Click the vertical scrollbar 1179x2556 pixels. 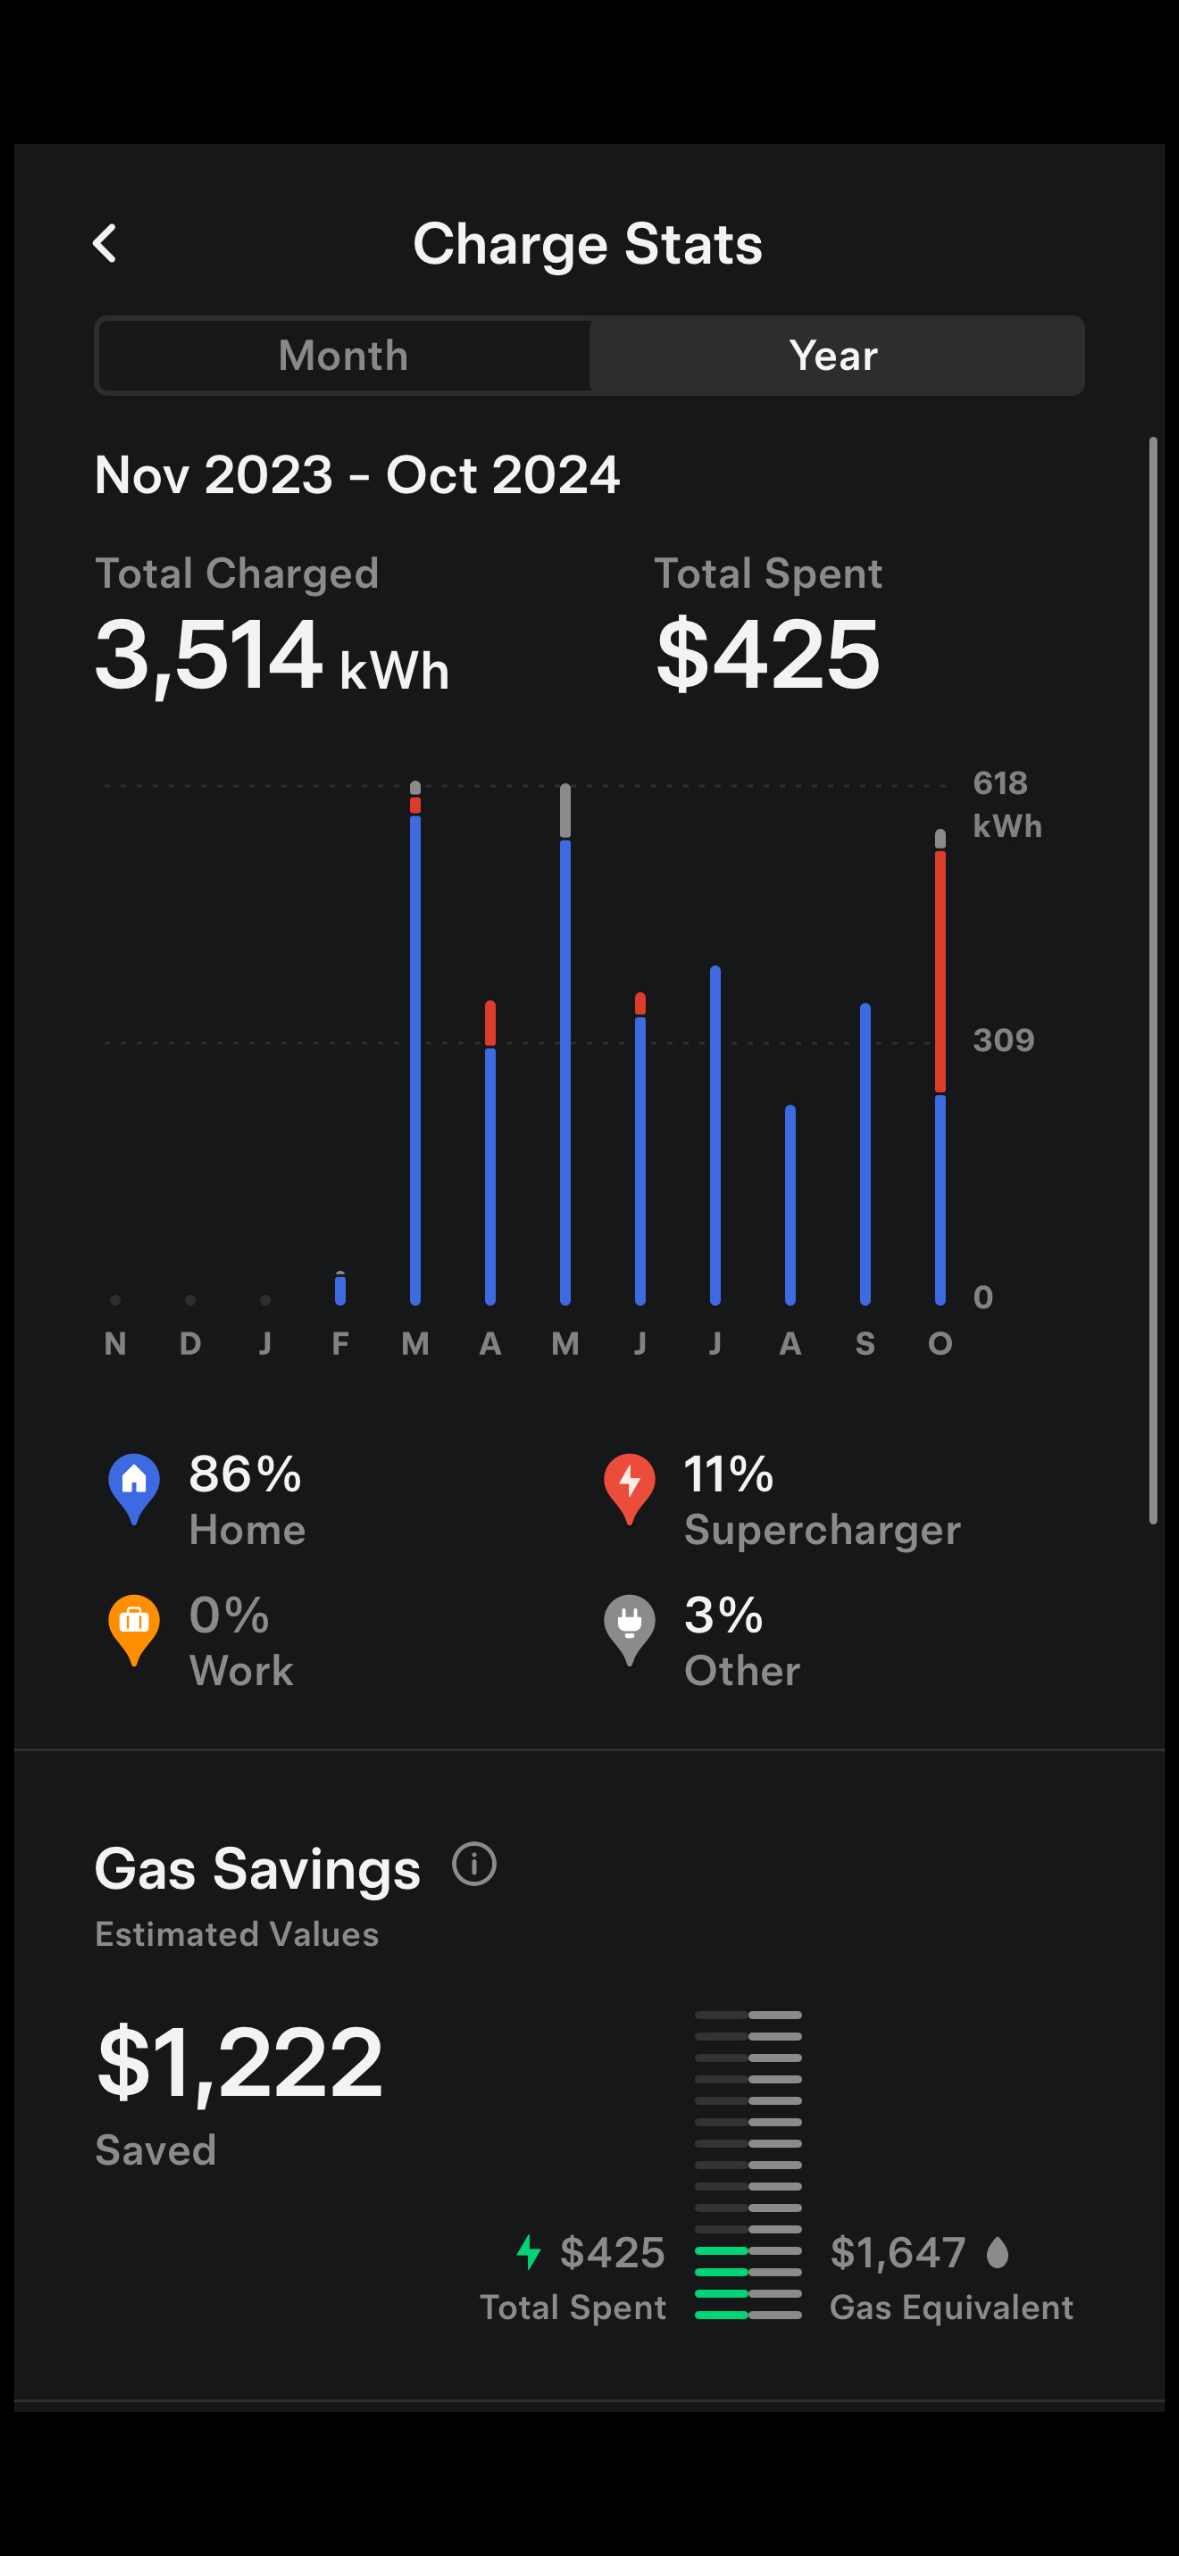[1153, 980]
